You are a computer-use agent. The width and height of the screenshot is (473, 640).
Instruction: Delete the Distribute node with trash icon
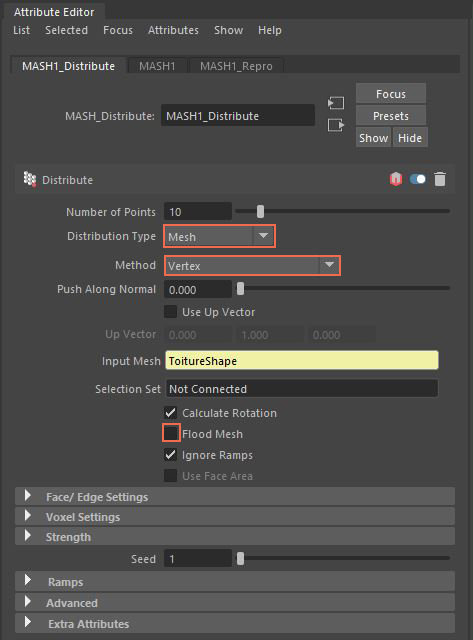[x=440, y=179]
